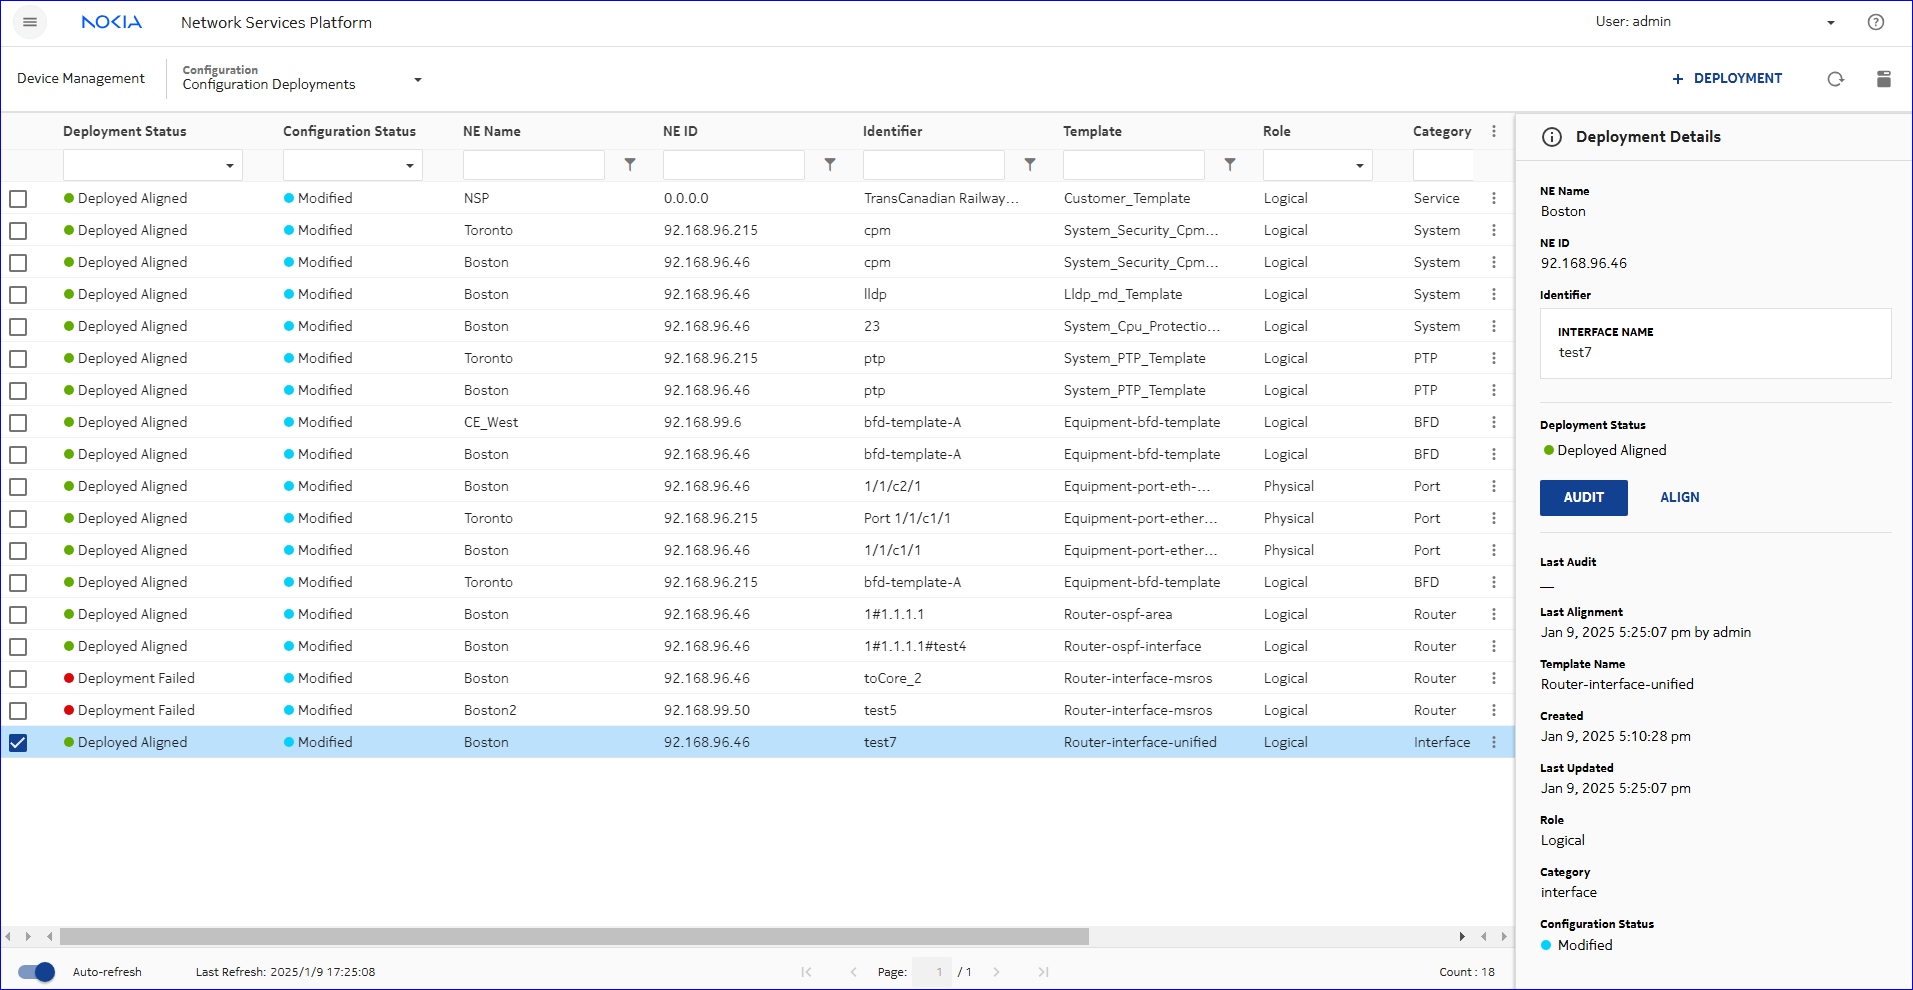Uncheck the selected test7 deployment row
This screenshot has height=990, width=1913.
point(18,743)
